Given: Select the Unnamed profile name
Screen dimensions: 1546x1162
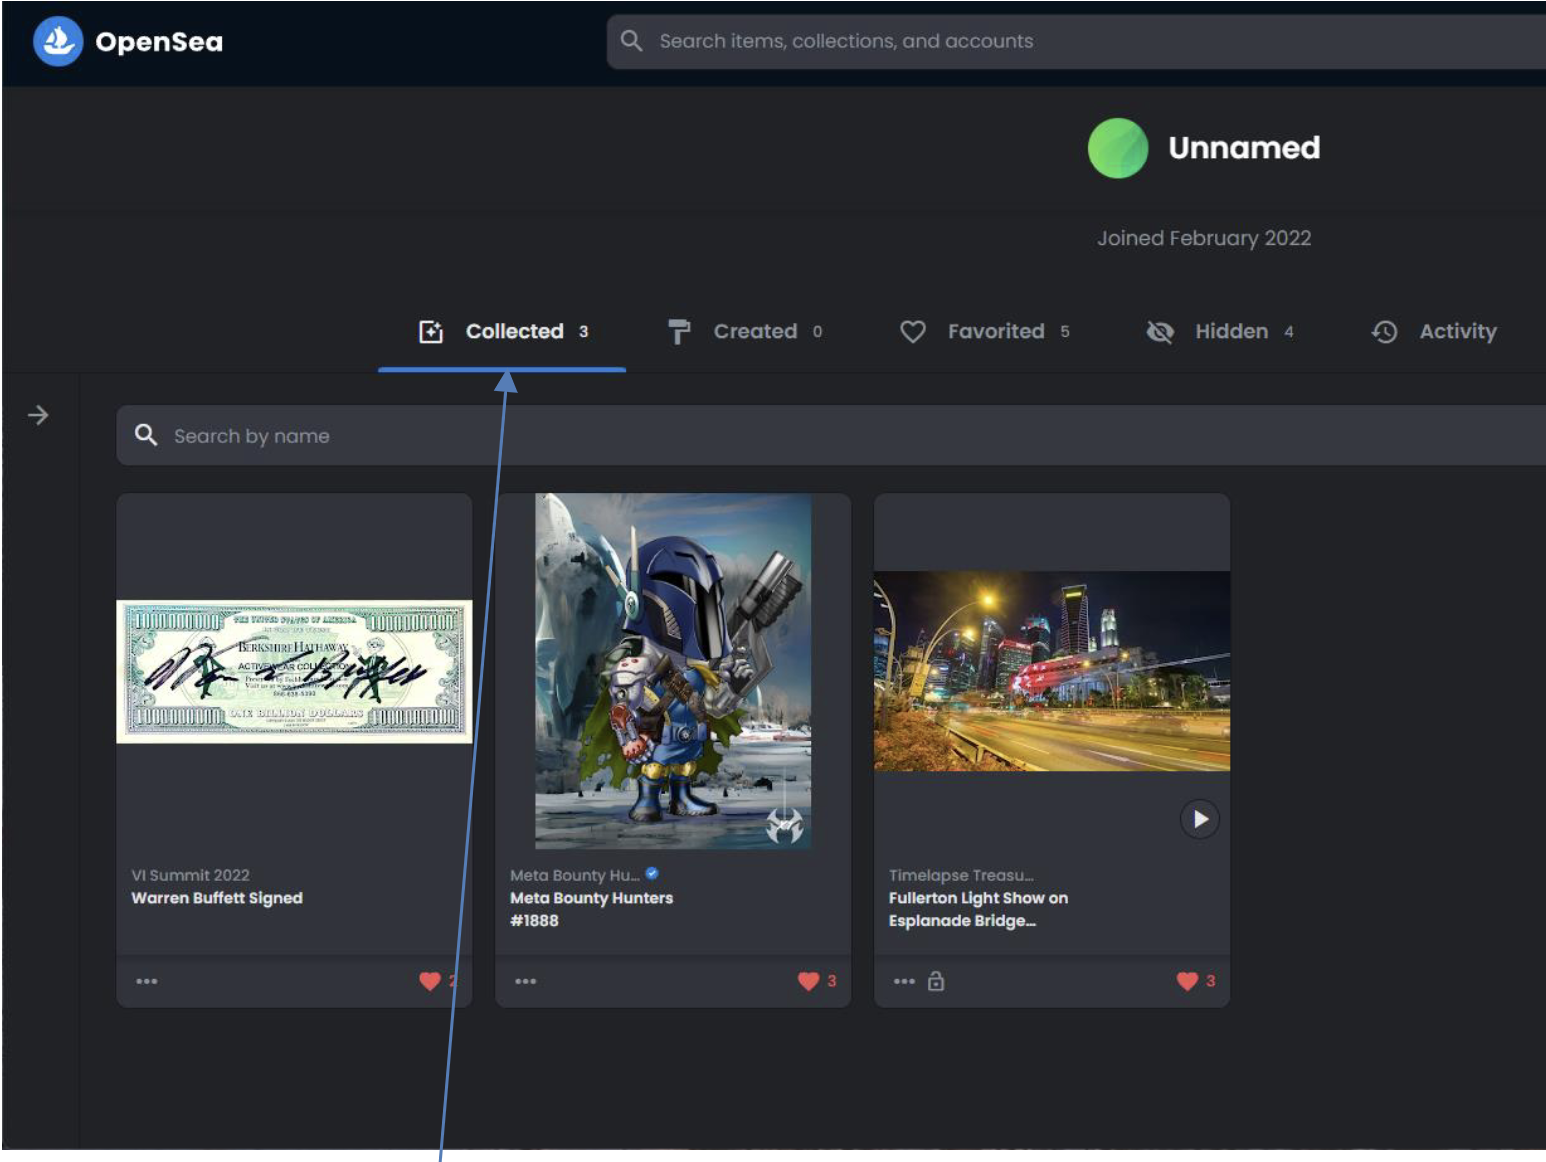Looking at the screenshot, I should [1244, 148].
